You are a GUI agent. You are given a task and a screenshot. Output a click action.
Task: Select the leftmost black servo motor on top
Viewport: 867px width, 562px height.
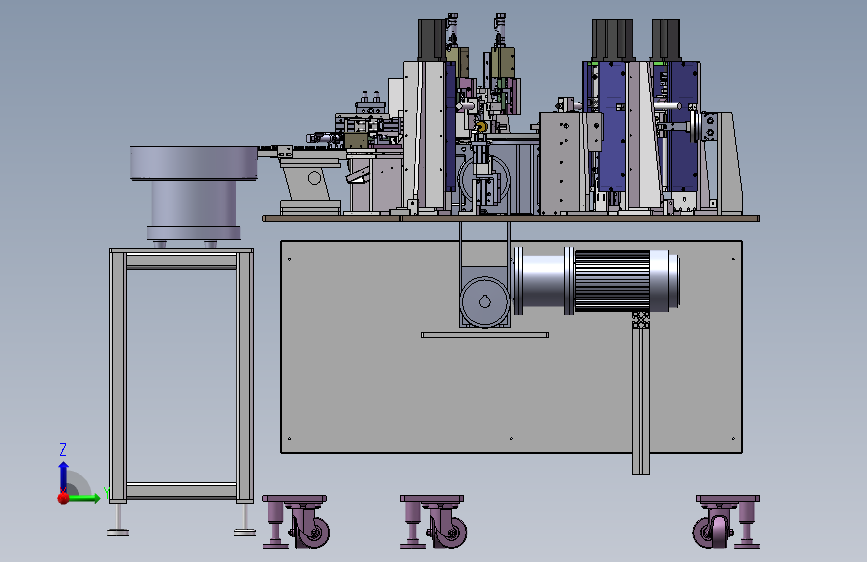(431, 40)
